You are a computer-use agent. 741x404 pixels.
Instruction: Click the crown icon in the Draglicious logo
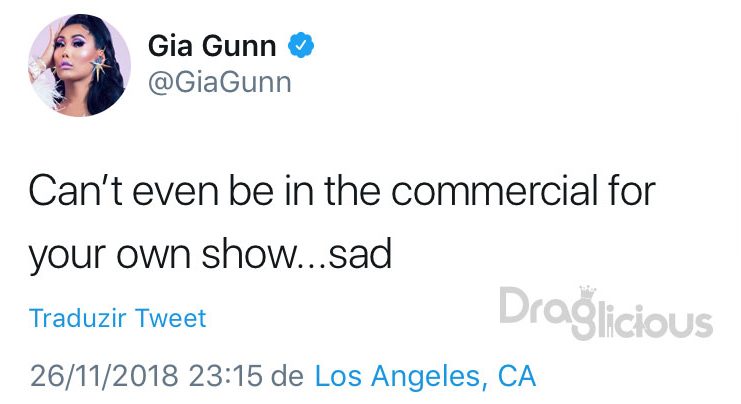(587, 292)
